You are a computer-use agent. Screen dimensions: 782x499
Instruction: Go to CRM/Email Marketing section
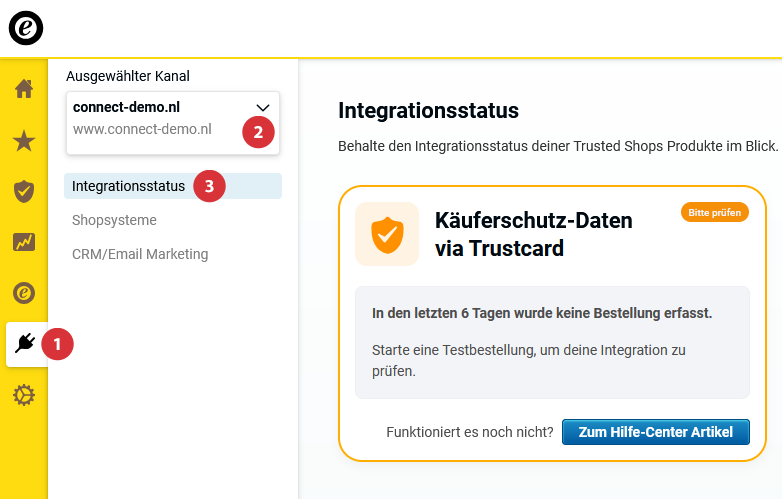point(140,254)
